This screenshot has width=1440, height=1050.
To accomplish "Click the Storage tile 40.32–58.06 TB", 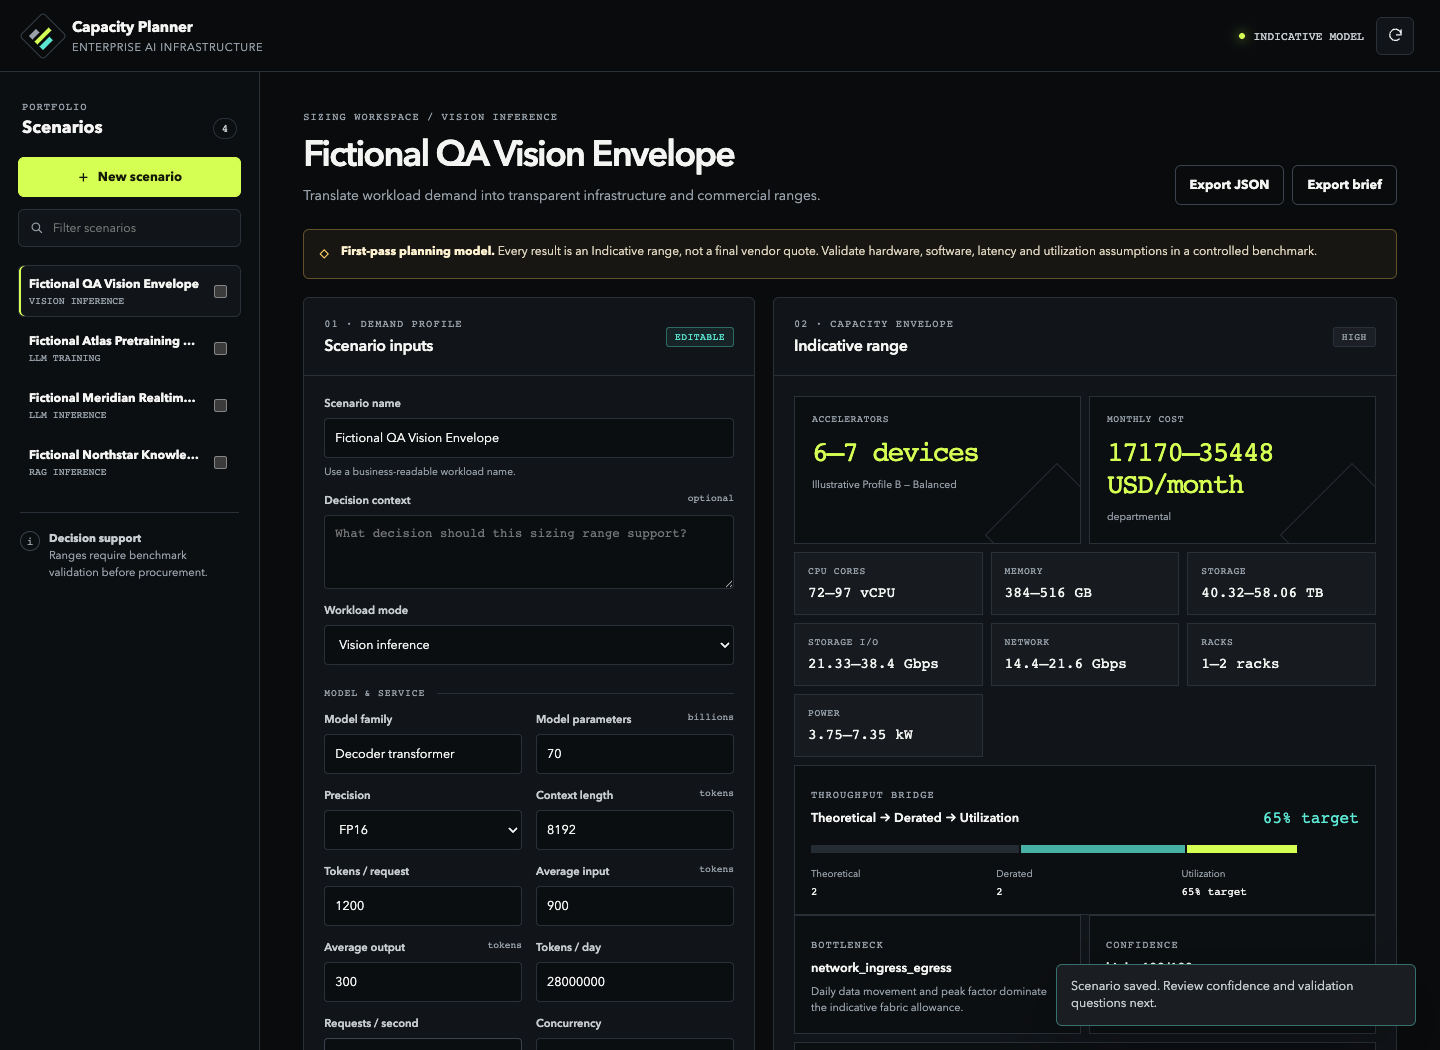I will point(1281,584).
